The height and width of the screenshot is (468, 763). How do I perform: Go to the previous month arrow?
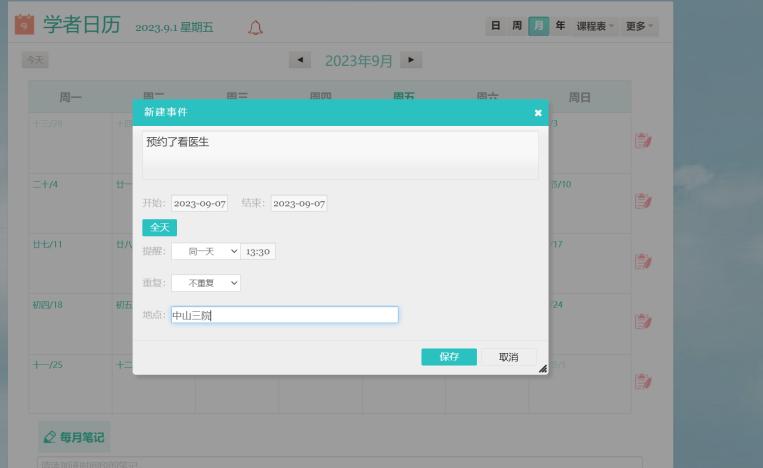tap(300, 61)
